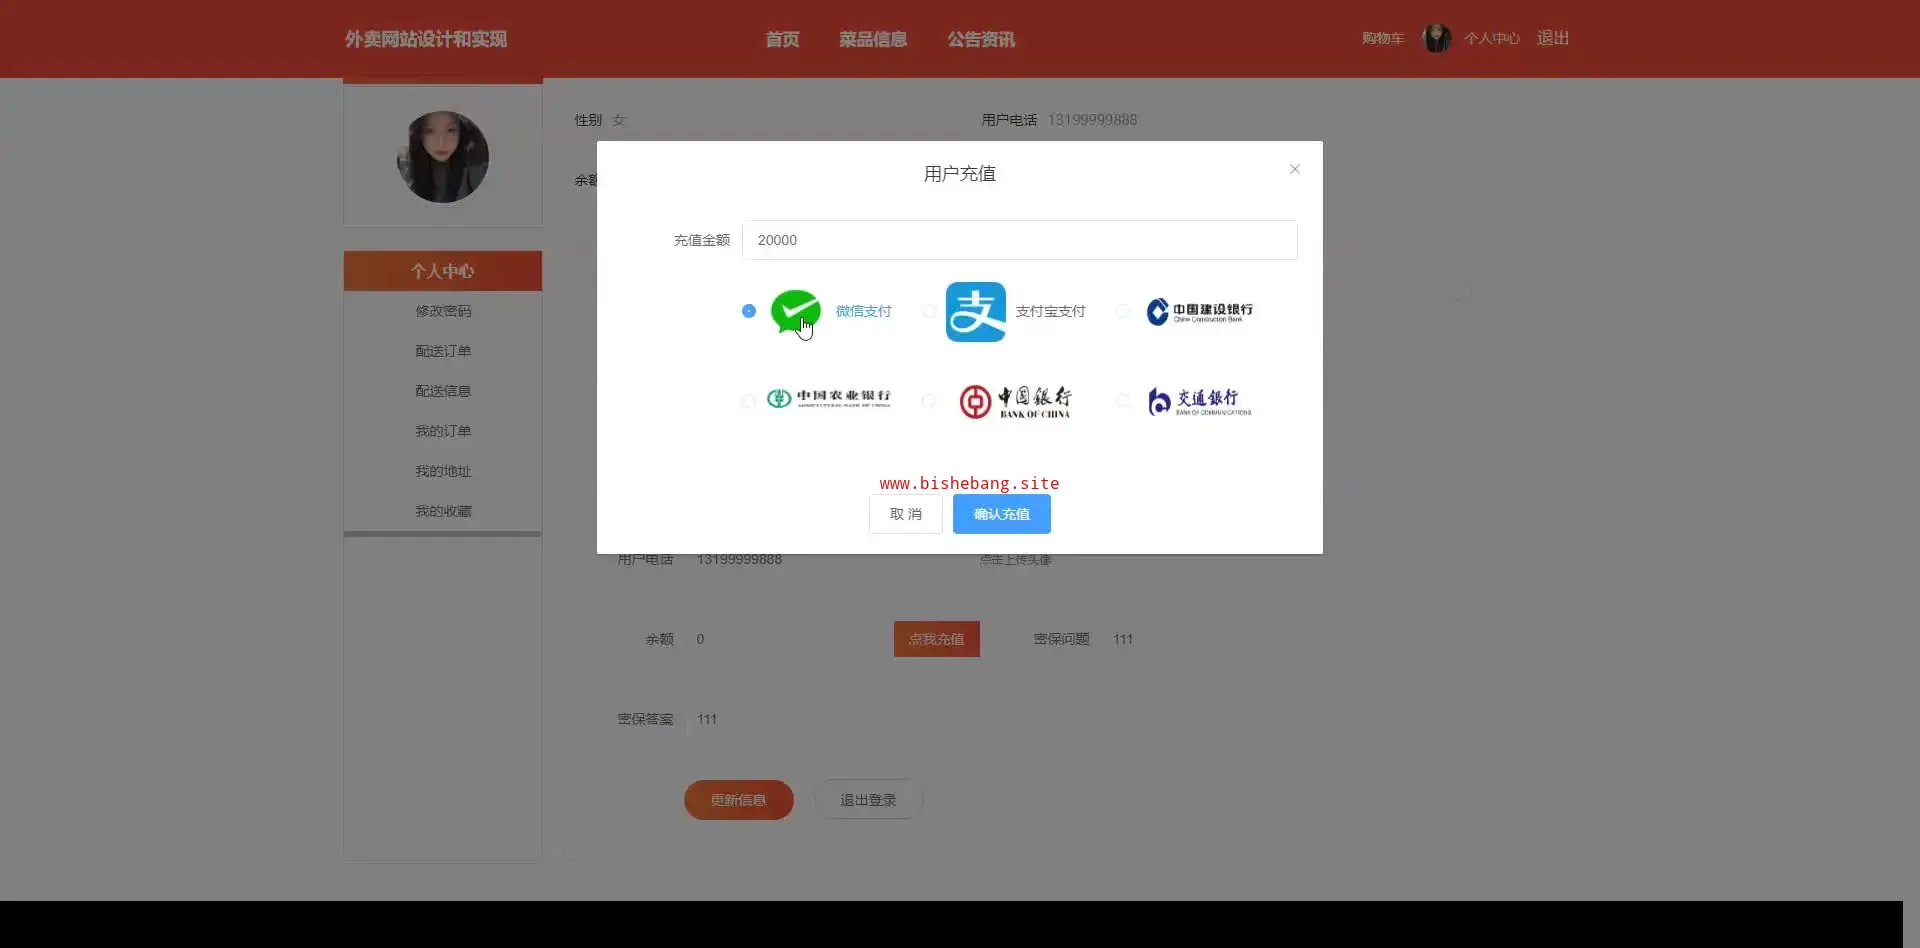Screen dimensions: 1920x948
Task: Open 我的地址 in the sidebar
Action: [443, 471]
